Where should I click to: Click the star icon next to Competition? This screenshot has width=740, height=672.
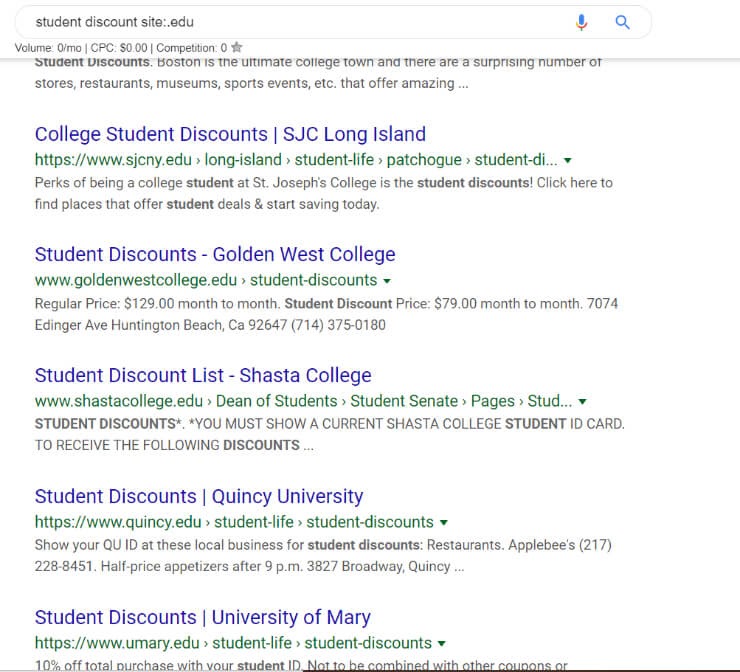[237, 47]
